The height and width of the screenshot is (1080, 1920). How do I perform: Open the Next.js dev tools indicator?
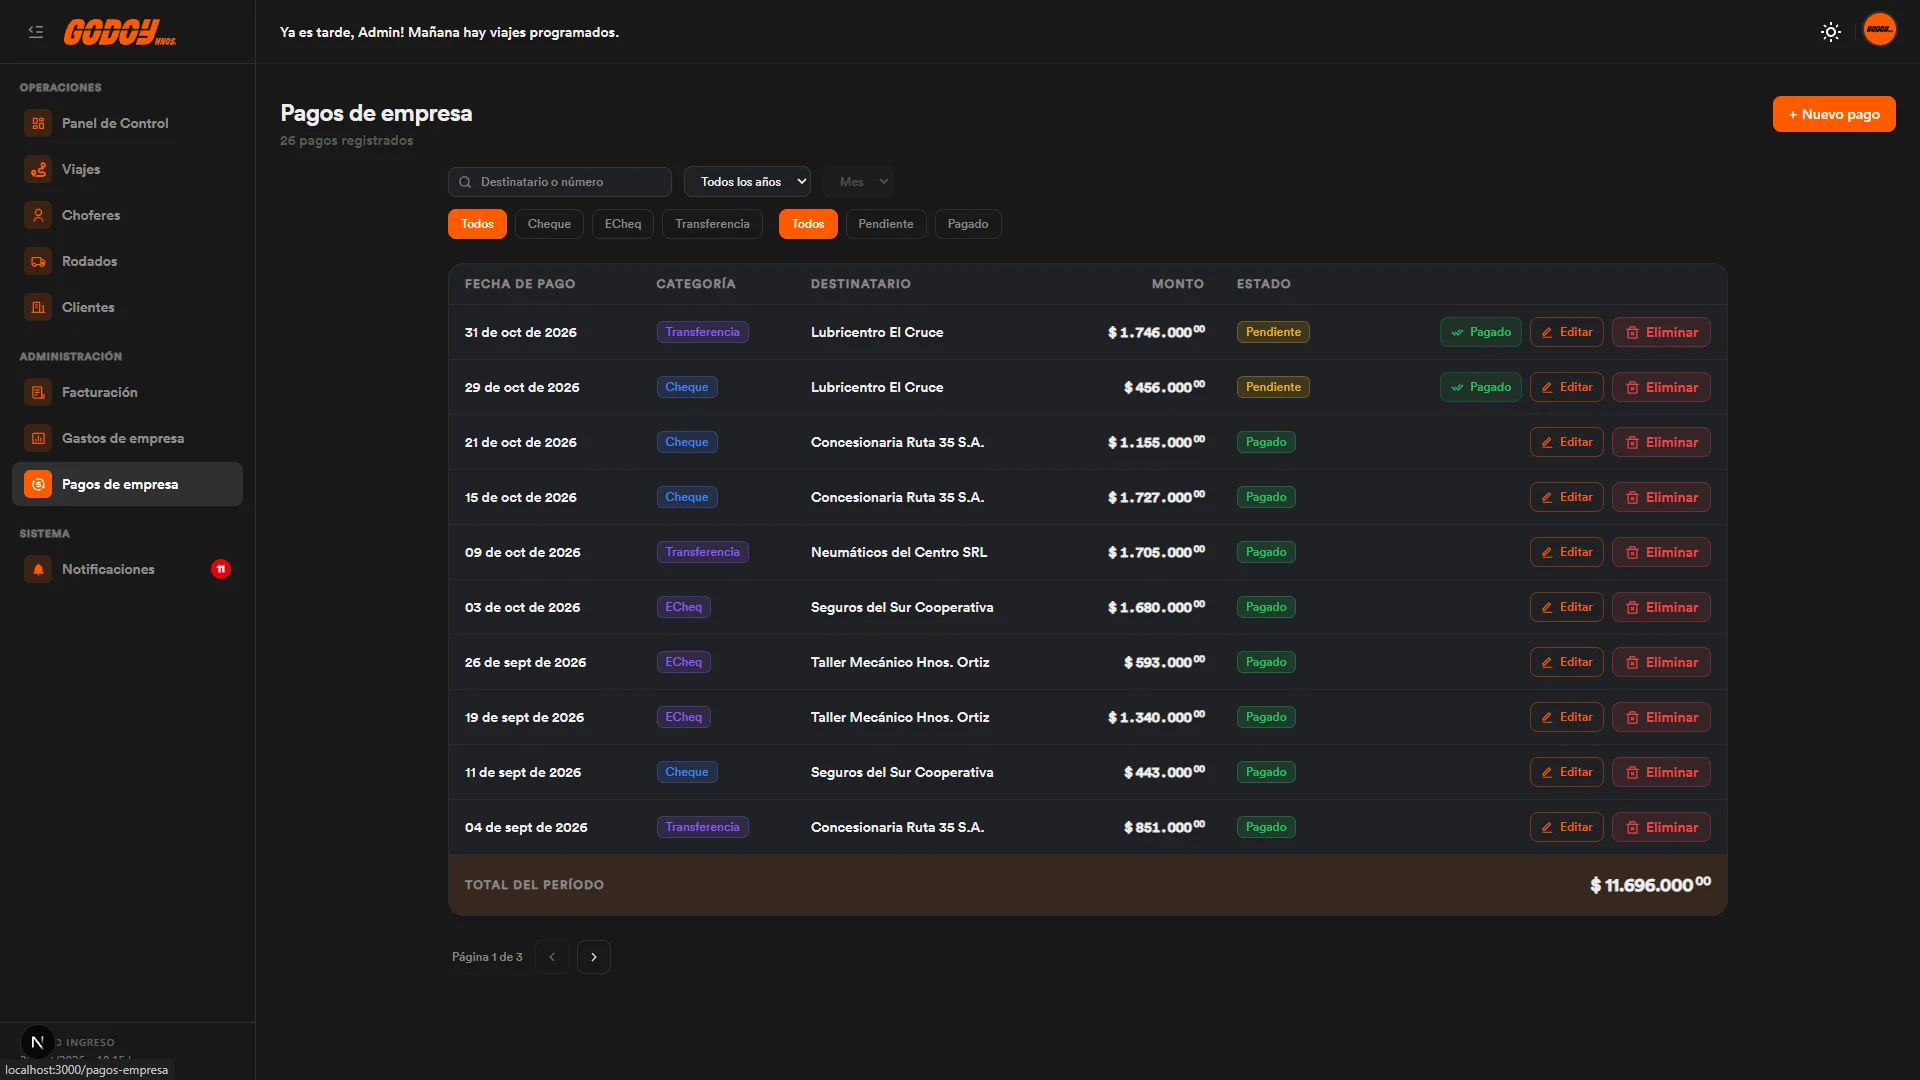click(x=37, y=1042)
